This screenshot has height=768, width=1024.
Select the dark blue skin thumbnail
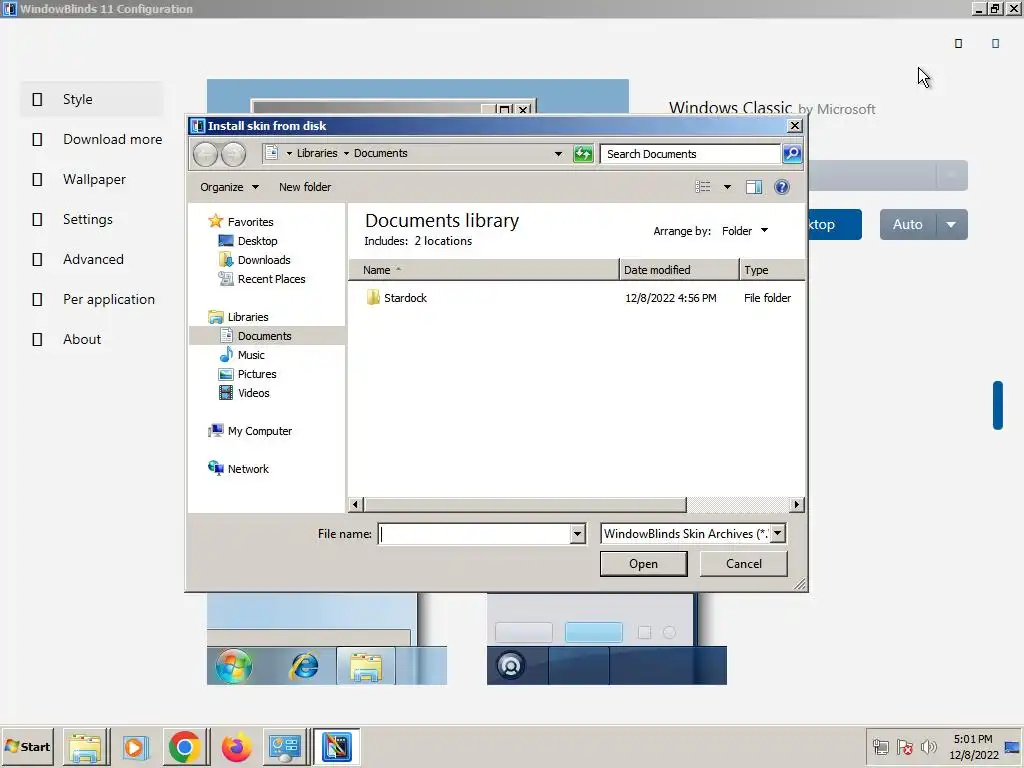point(607,639)
